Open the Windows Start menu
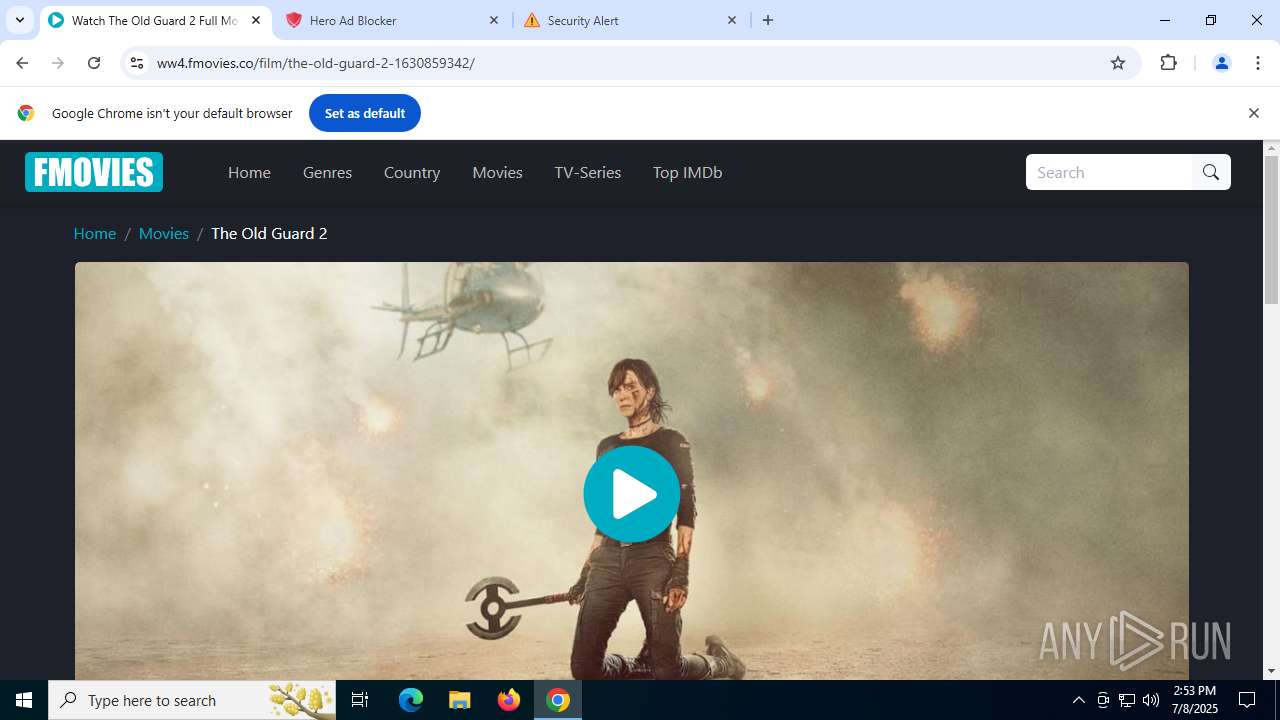1280x720 pixels. click(24, 700)
